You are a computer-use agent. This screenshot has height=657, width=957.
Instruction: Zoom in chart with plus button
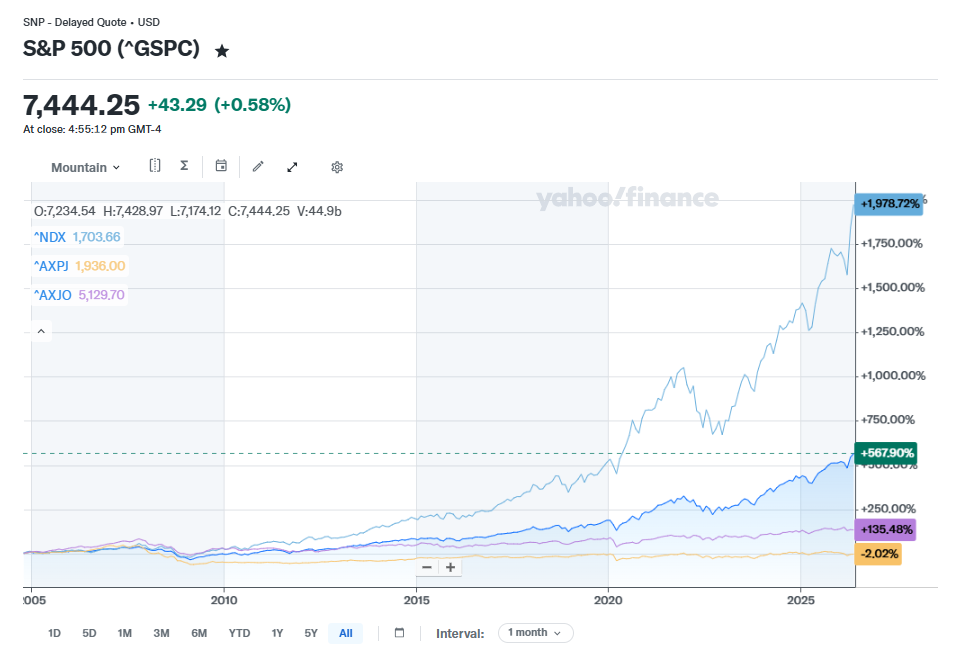coord(450,567)
